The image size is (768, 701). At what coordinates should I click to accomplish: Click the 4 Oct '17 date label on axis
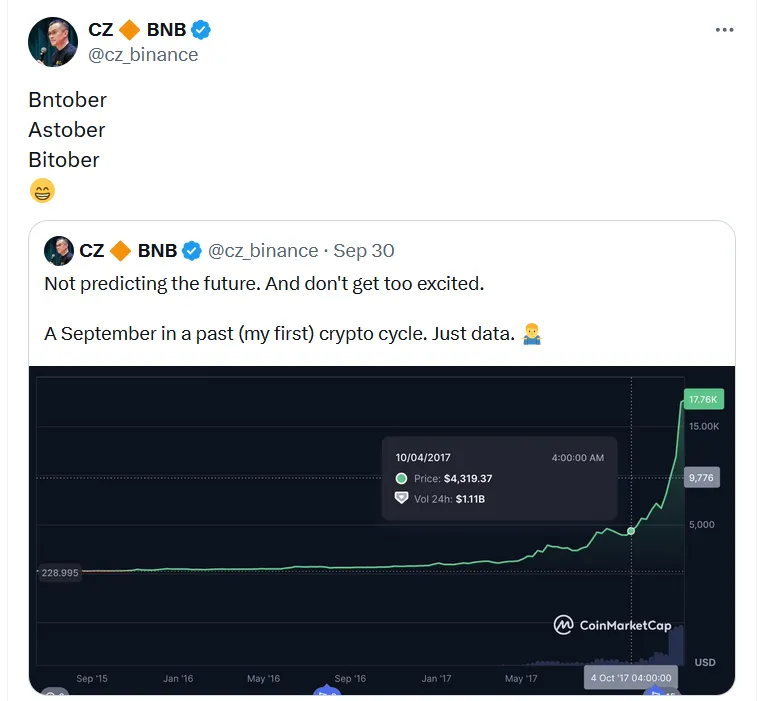click(x=630, y=678)
